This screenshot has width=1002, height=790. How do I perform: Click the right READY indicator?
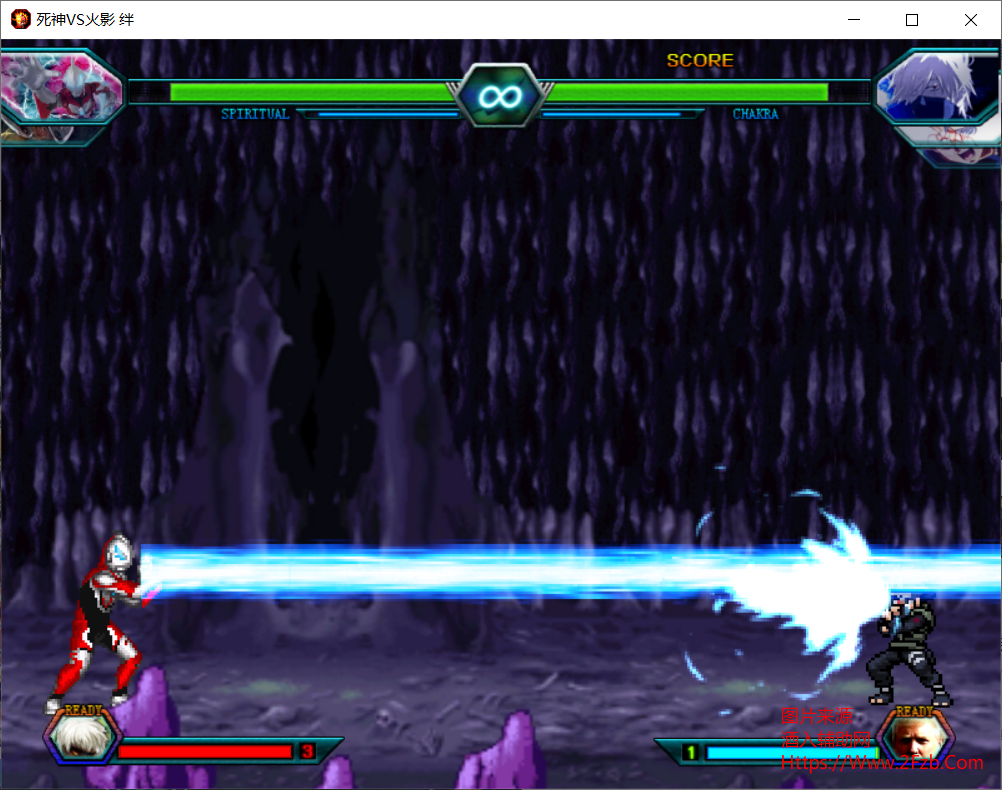click(914, 711)
